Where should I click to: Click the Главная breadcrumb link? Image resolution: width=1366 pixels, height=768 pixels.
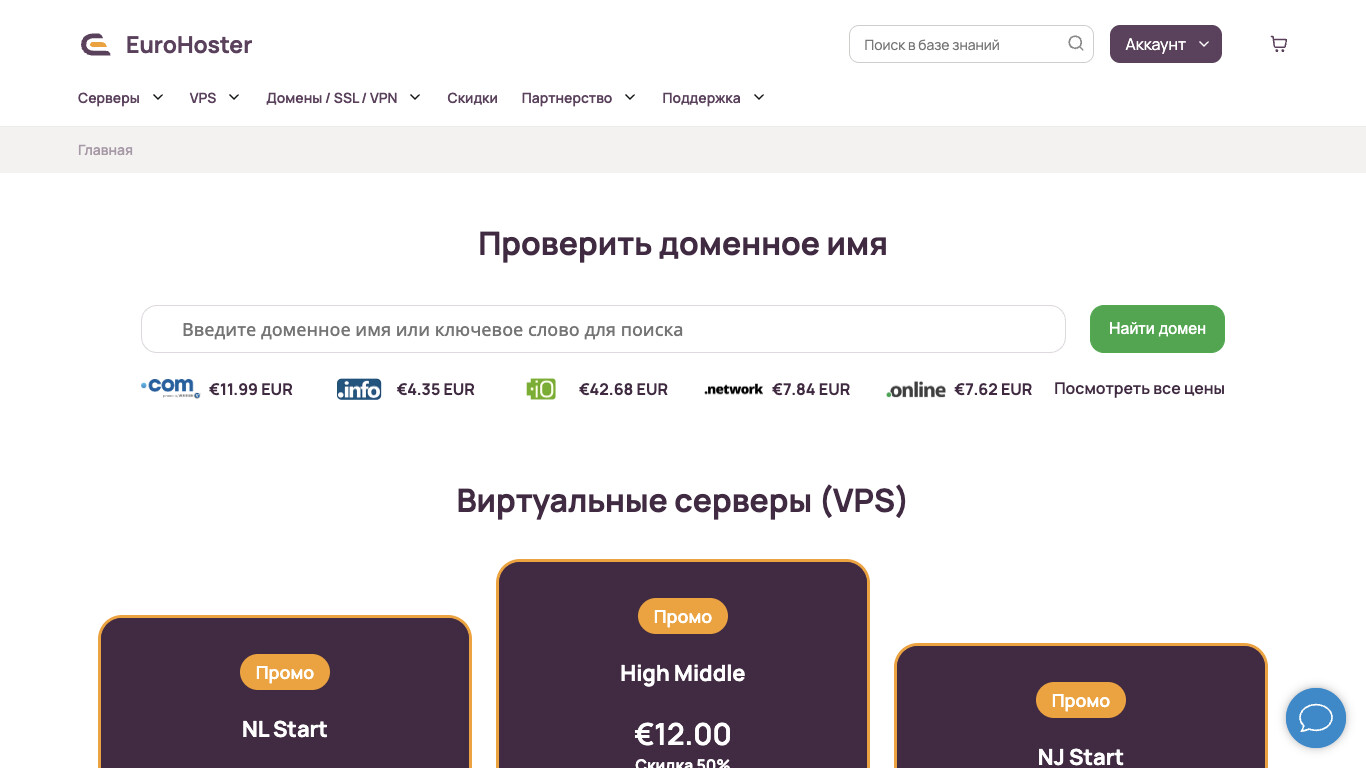click(x=105, y=149)
